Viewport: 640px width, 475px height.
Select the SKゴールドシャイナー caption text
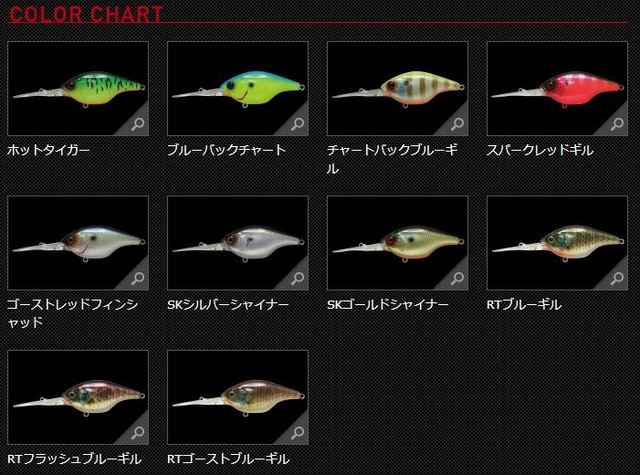pos(388,304)
